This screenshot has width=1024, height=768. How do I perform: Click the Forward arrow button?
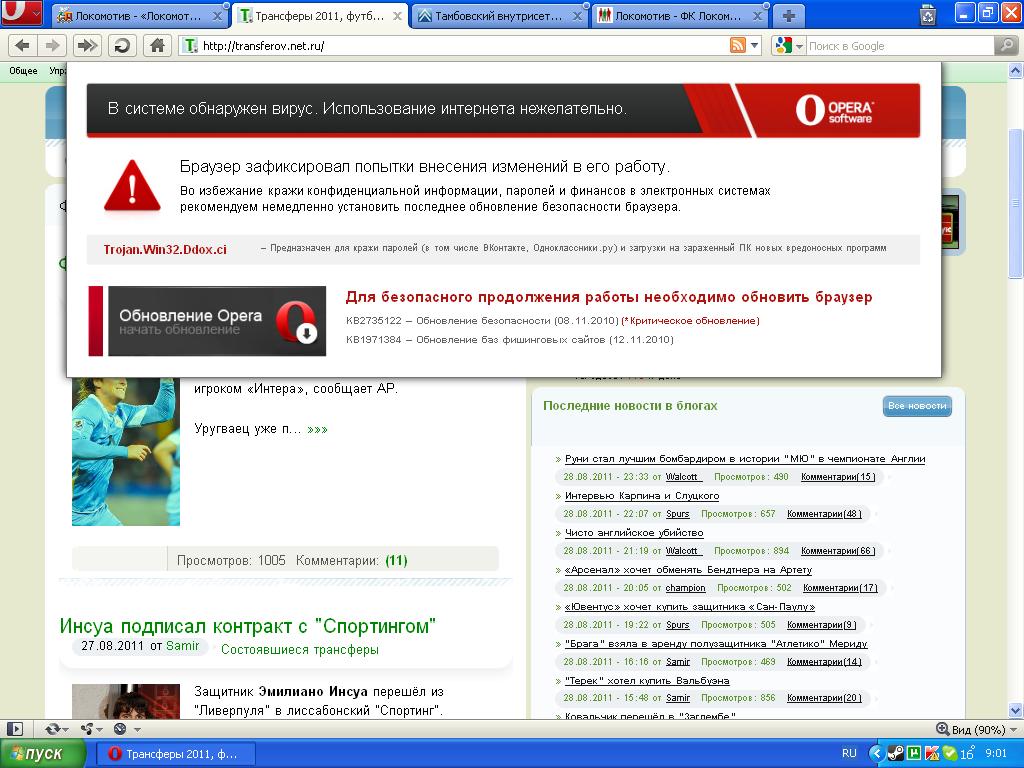click(52, 46)
